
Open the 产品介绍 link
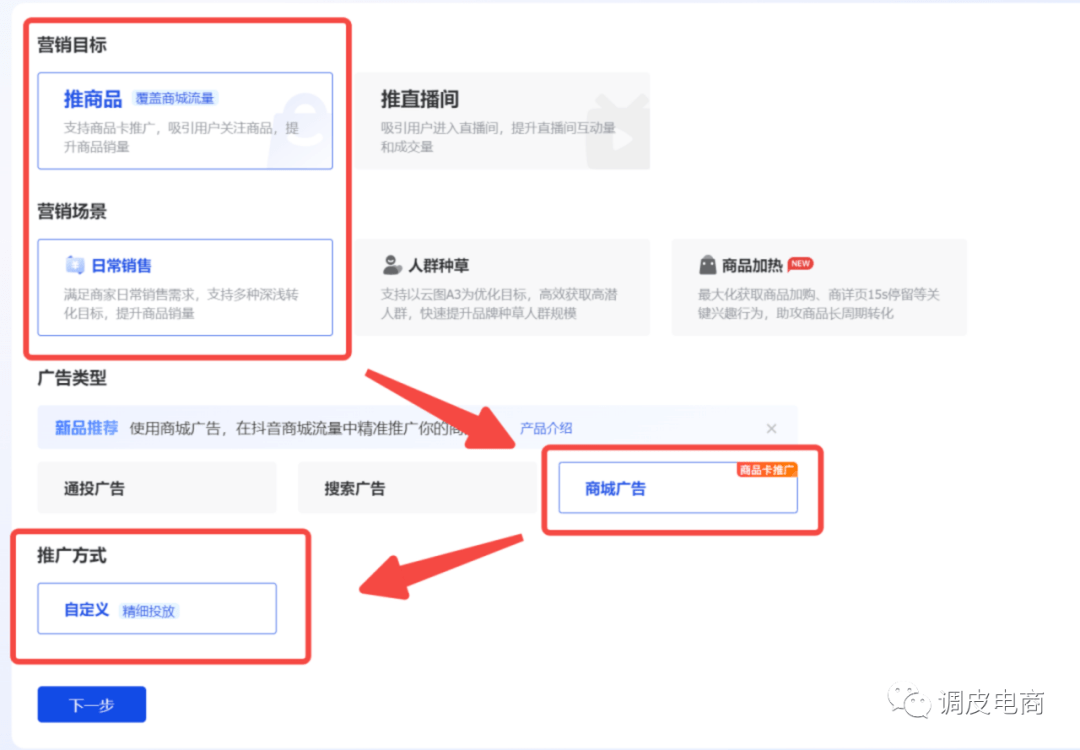[546, 428]
